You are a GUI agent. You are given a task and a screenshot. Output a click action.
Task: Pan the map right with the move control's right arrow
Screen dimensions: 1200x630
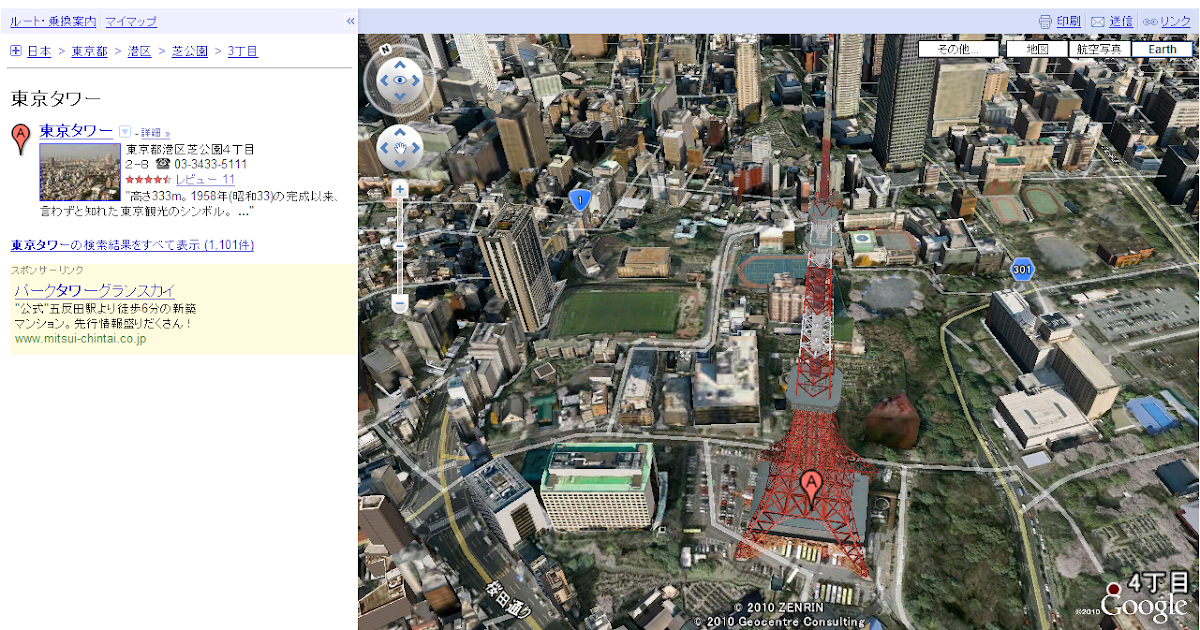[x=416, y=149]
